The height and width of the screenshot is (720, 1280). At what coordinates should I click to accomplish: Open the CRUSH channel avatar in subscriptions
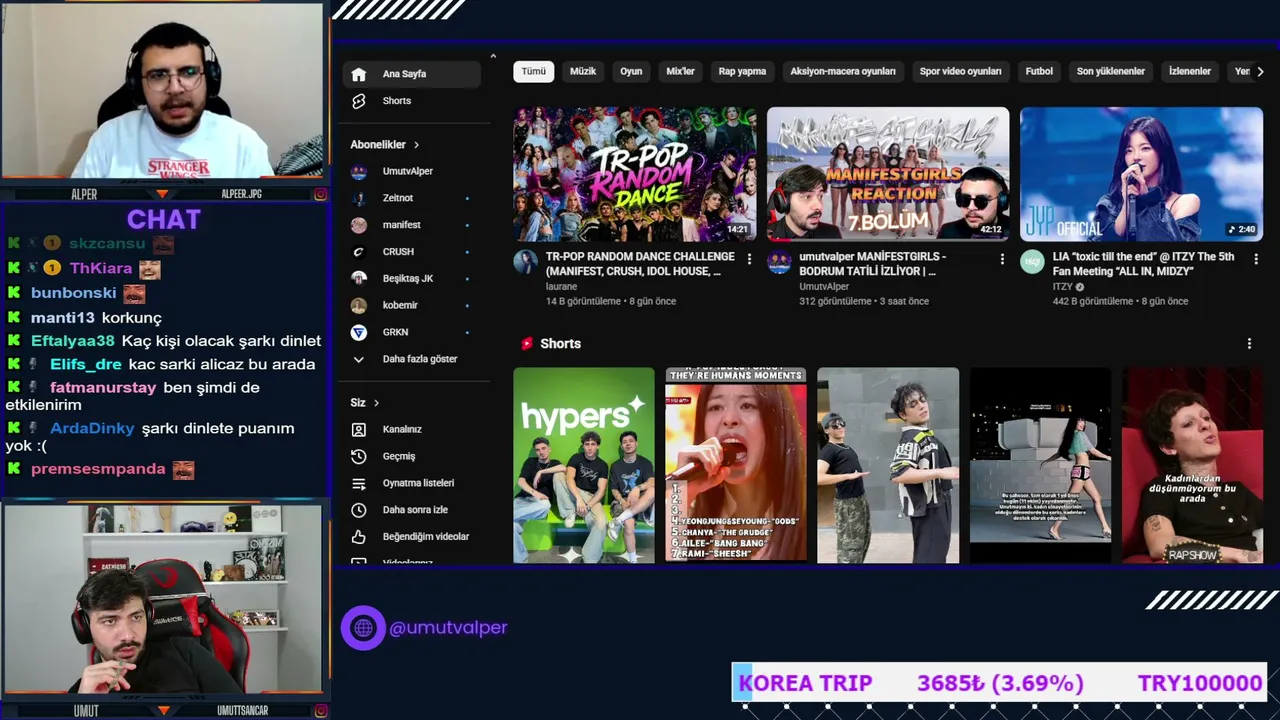pos(359,252)
